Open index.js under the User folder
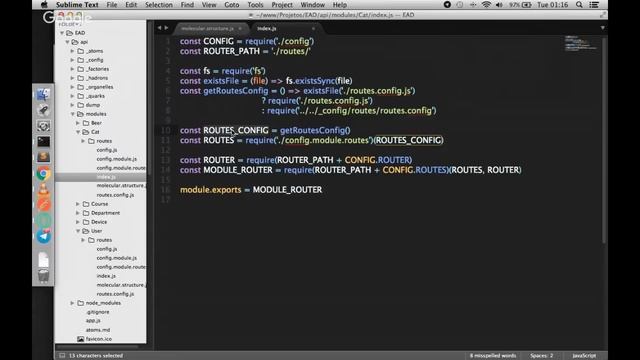 point(106,276)
